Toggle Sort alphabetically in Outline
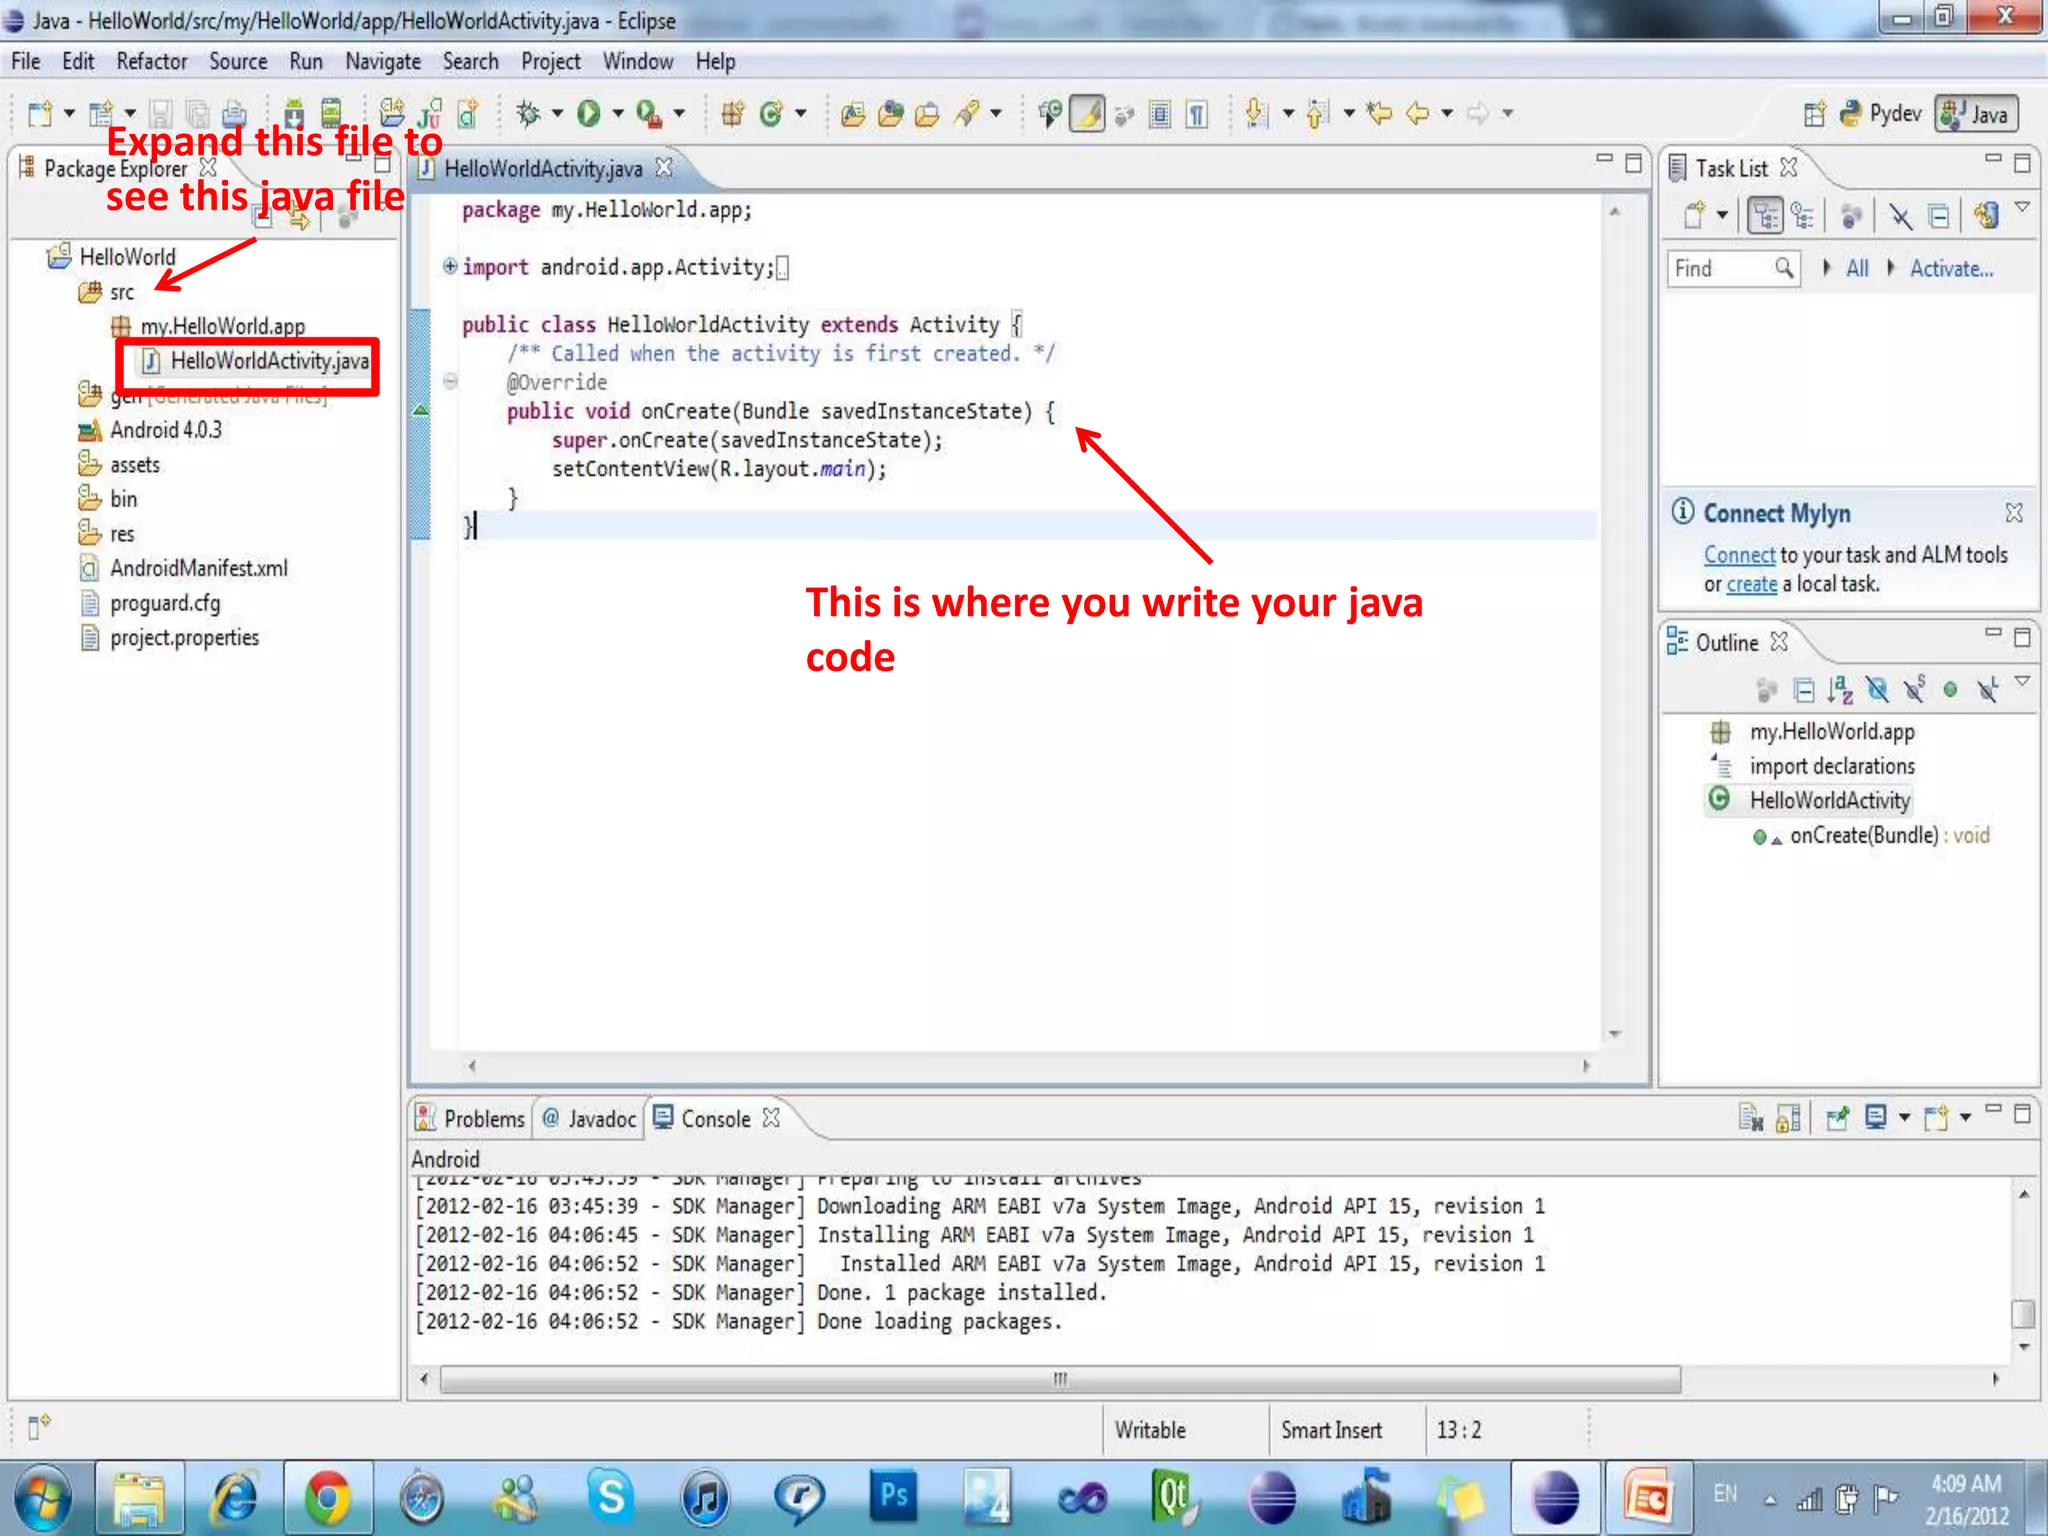Viewport: 2048px width, 1536px height. [x=1840, y=690]
